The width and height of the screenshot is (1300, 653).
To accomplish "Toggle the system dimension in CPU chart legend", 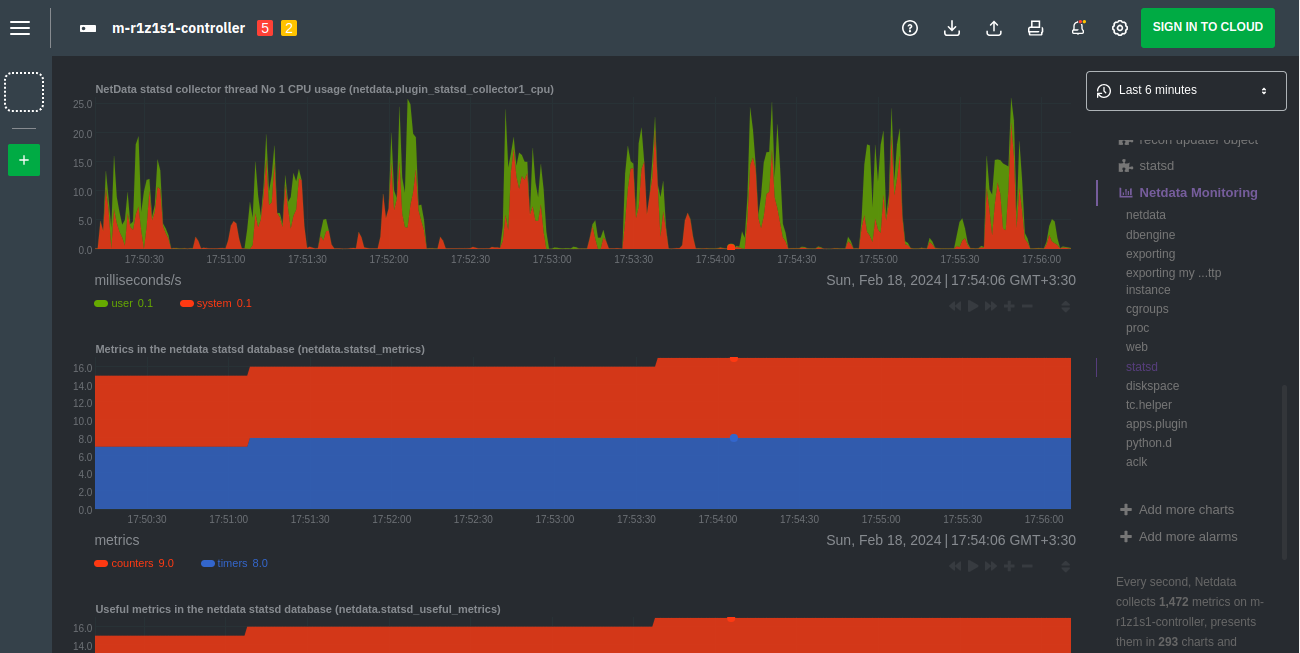I will pyautogui.click(x=213, y=303).
